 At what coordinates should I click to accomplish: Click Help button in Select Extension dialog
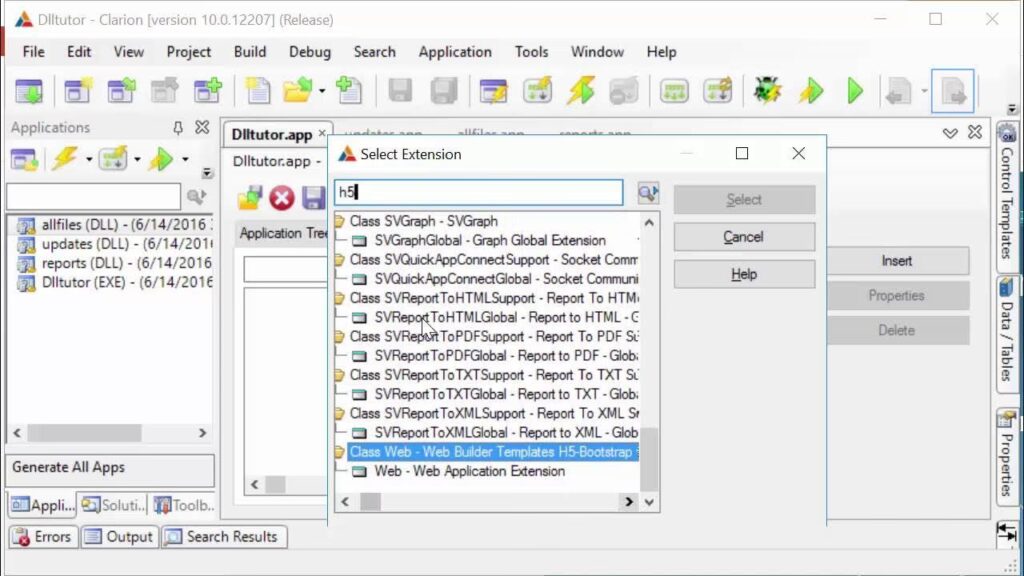click(x=744, y=274)
